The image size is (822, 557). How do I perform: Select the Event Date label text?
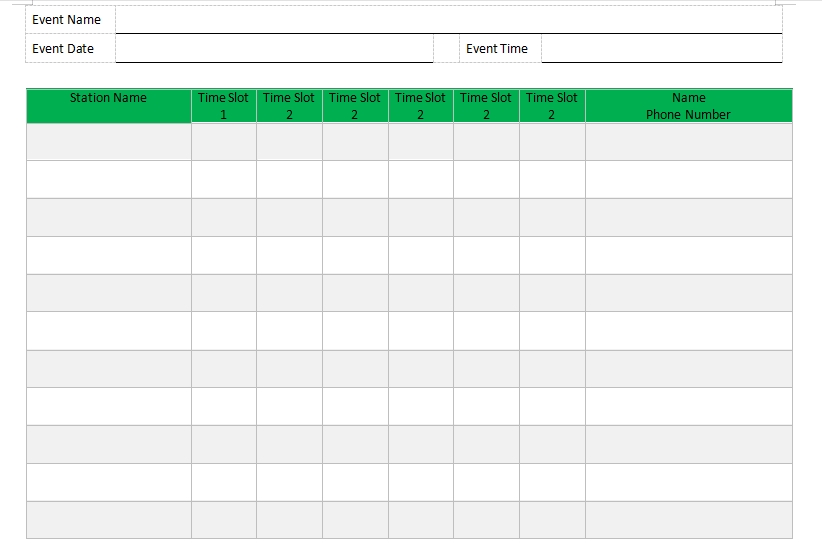[x=63, y=48]
